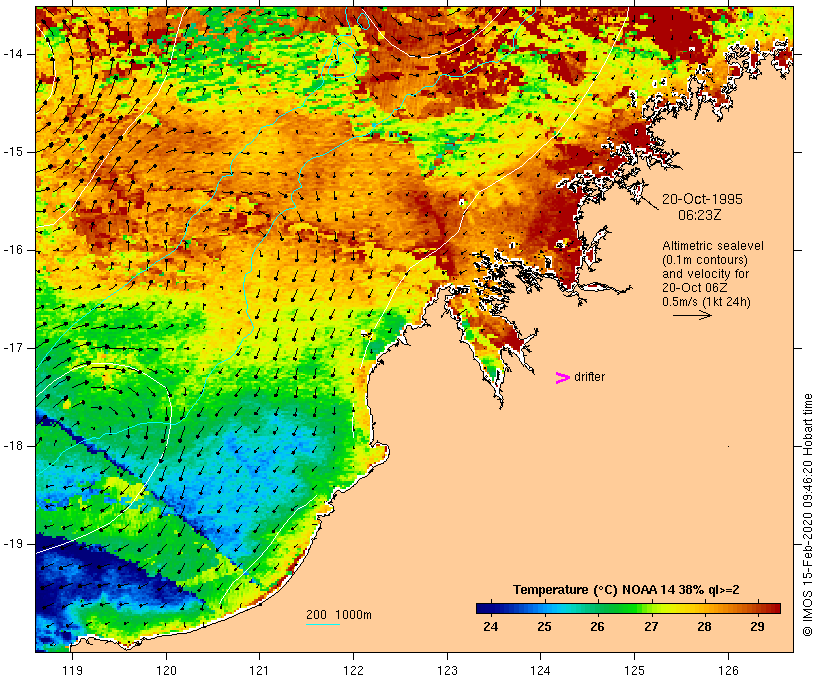
Task: Click the '200 1000m' depth legend text
Action: coord(339,615)
